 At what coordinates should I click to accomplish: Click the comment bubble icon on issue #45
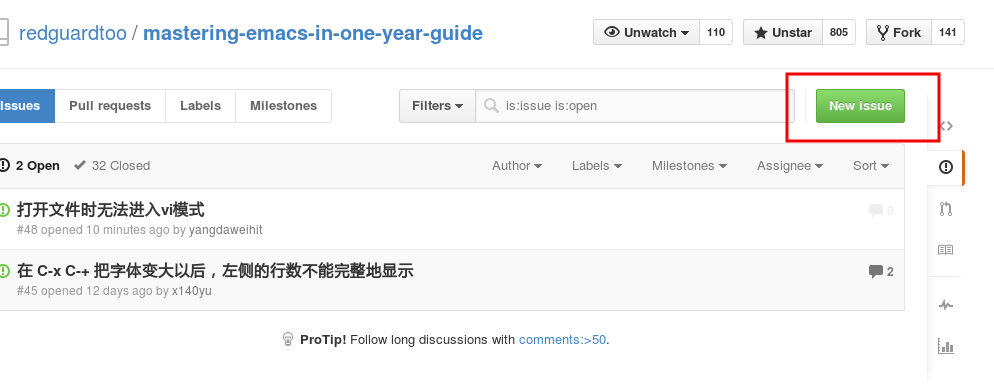click(876, 272)
